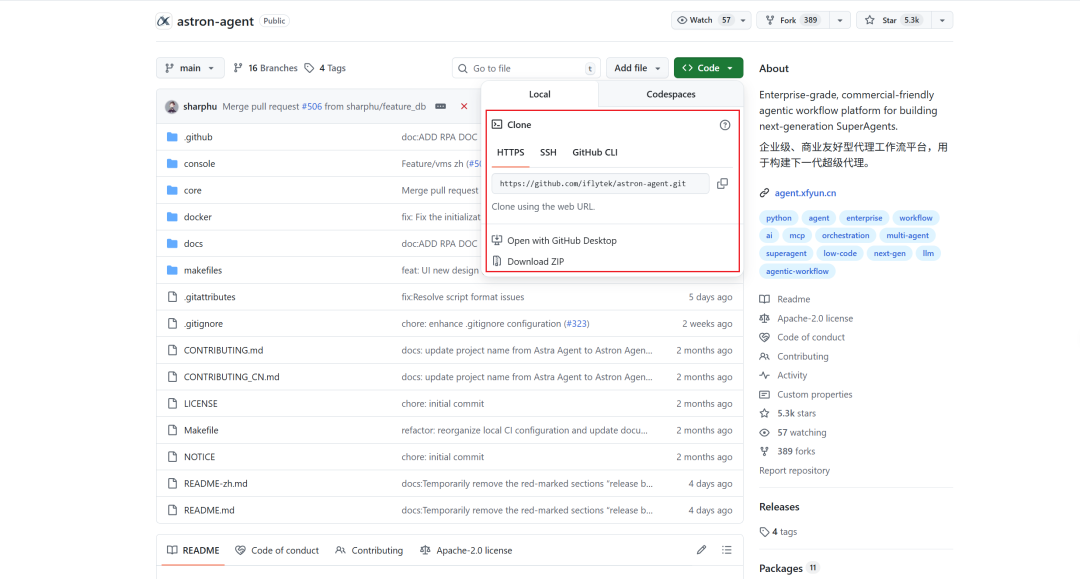1080x579 pixels.
Task: Switch to the Local tab
Action: pyautogui.click(x=540, y=94)
